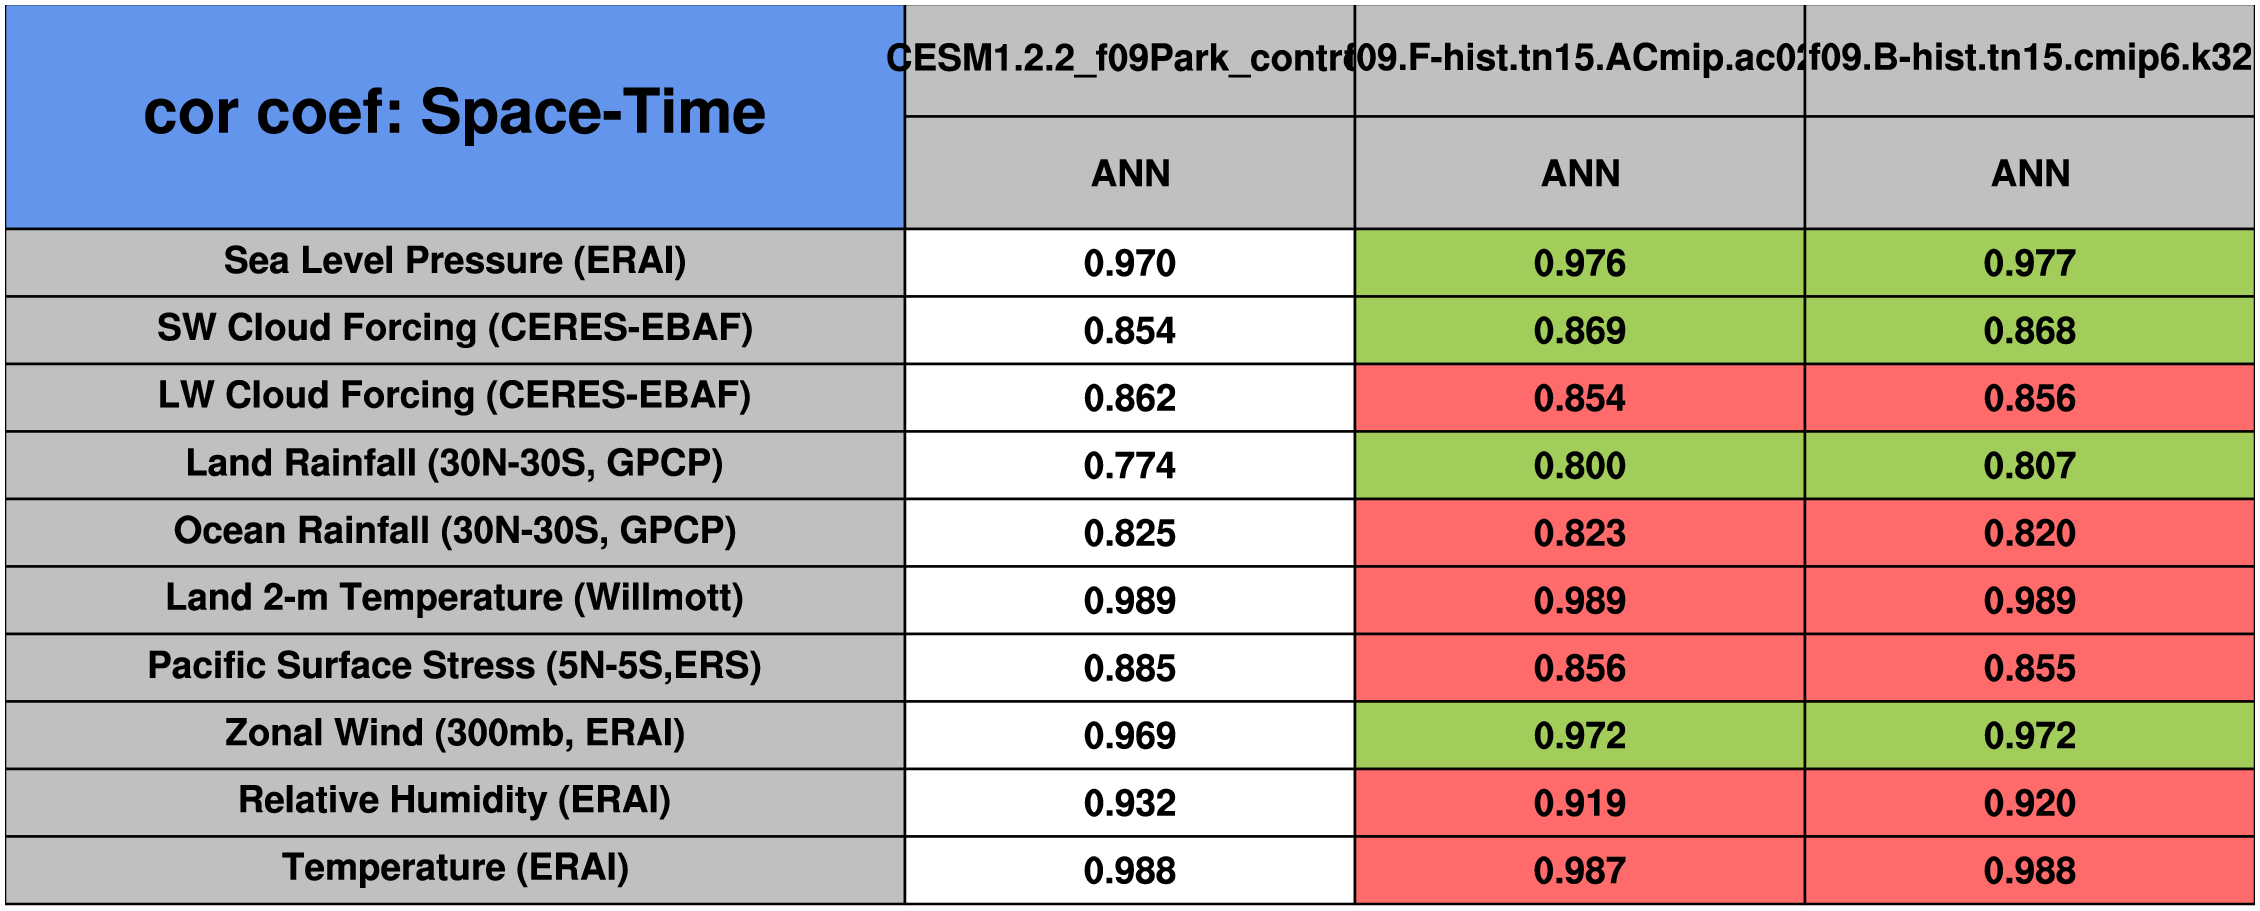Select the CESM1.2.2_f09Park column header

[1129, 60]
